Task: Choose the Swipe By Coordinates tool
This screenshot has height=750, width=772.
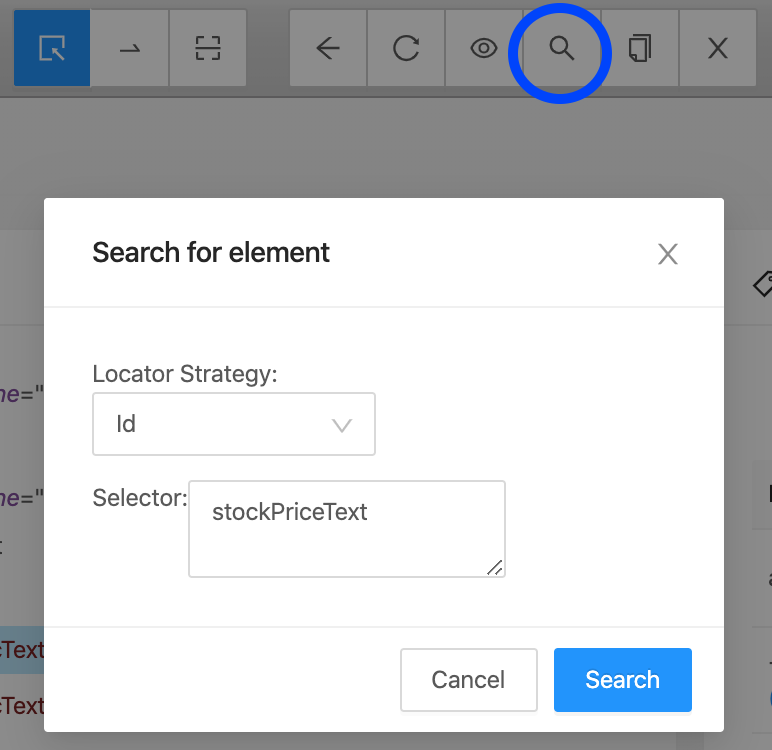Action: point(130,48)
